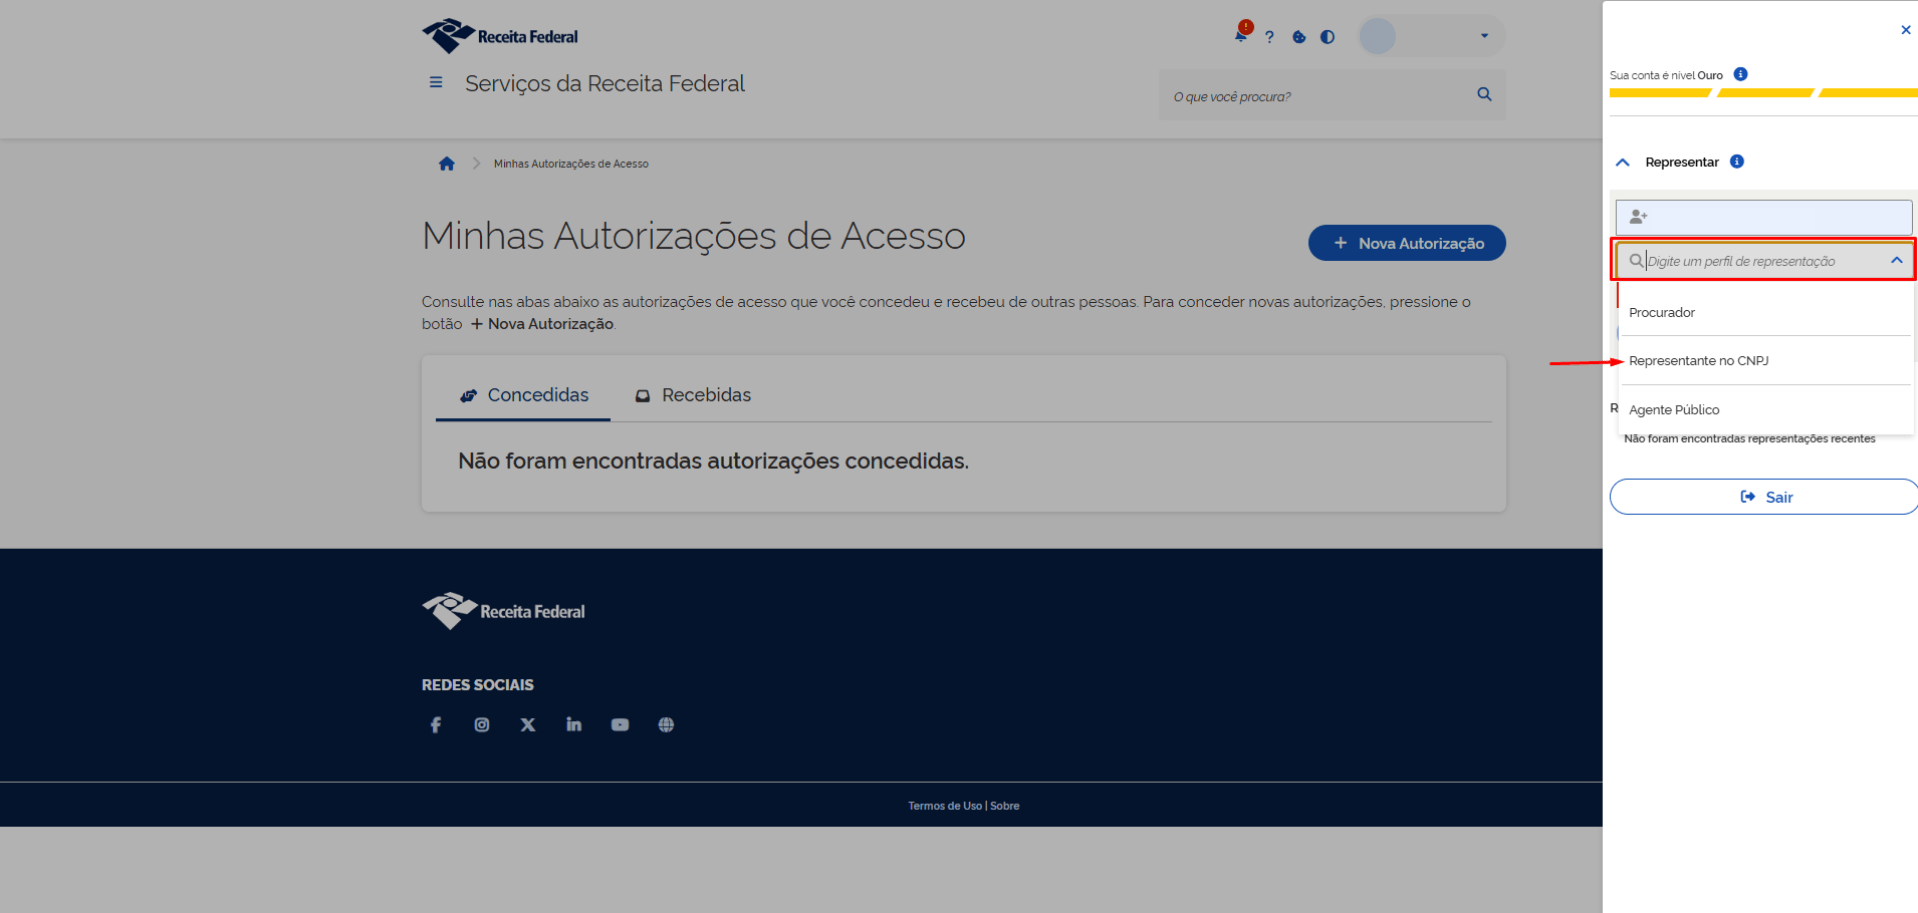This screenshot has width=1918, height=913.
Task: Open the notifications bell icon
Action: (x=1241, y=35)
